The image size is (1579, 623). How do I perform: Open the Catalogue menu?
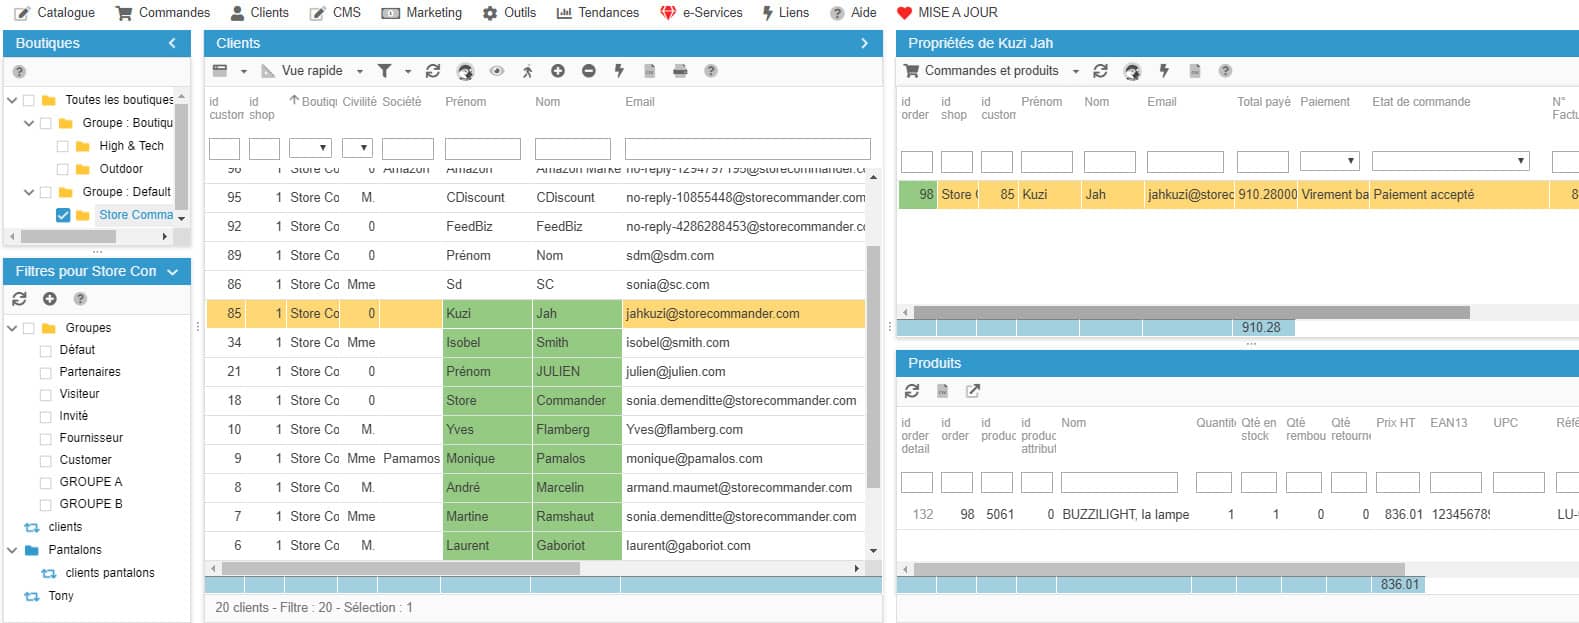(x=55, y=13)
